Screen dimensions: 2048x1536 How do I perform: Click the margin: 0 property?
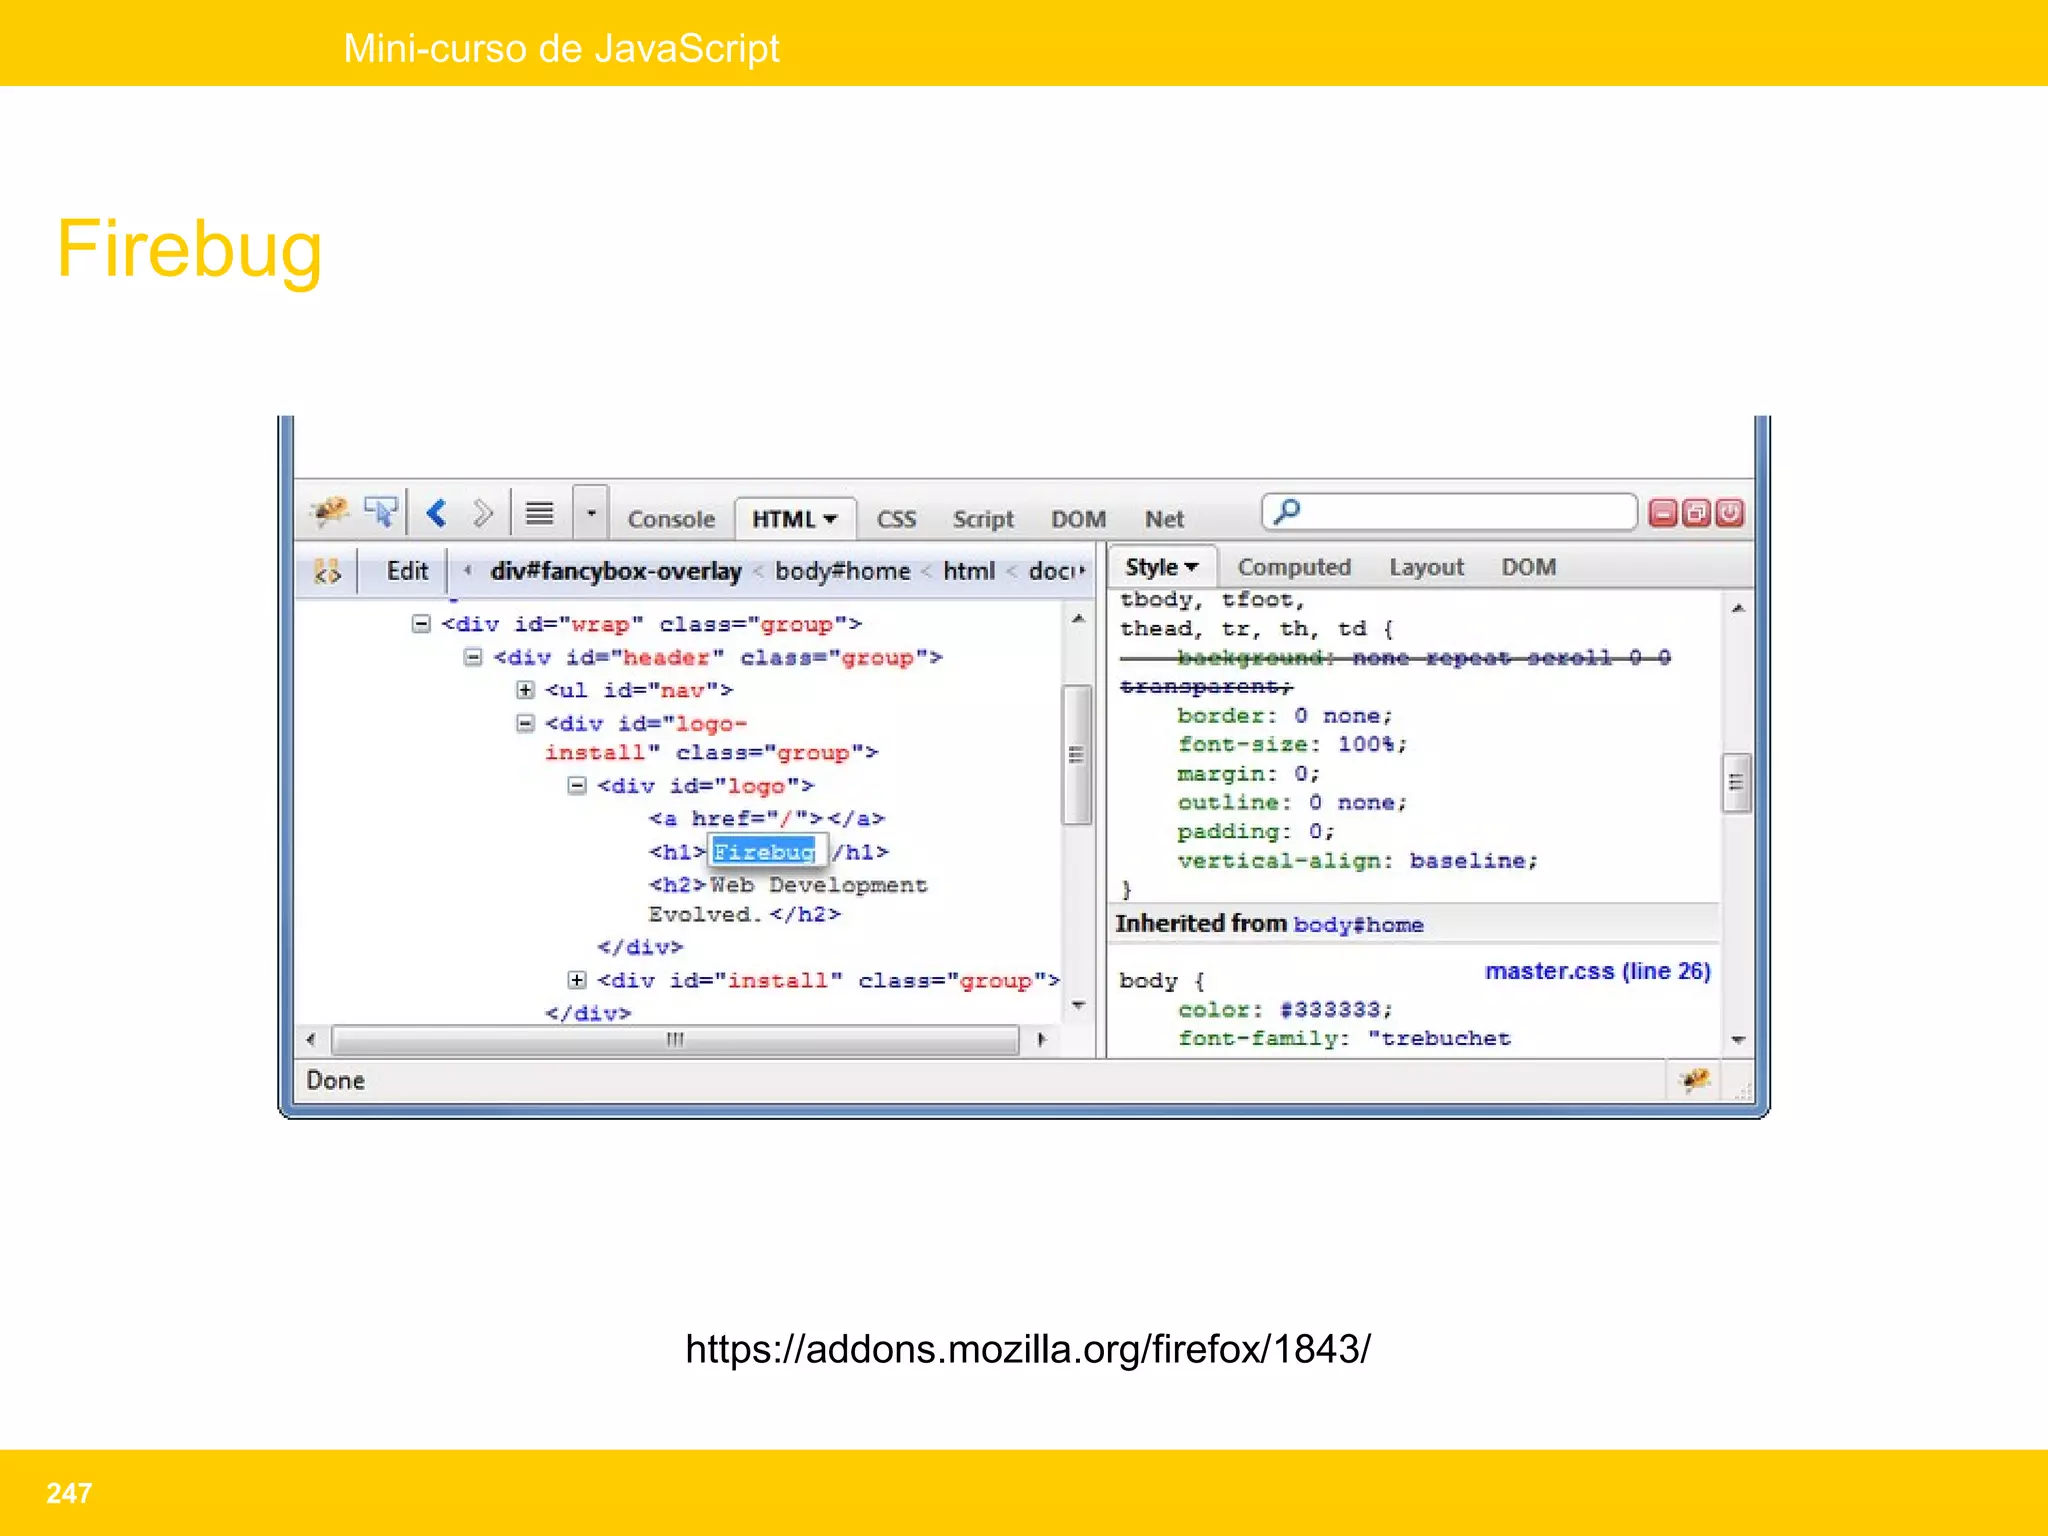click(1249, 774)
